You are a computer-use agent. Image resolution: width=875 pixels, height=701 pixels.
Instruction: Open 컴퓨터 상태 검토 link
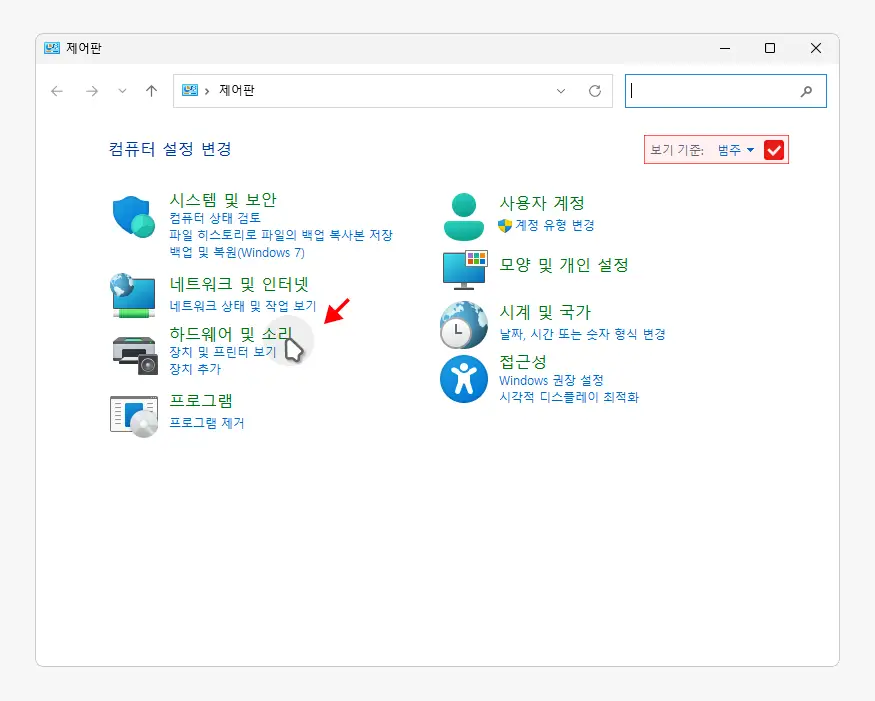215,218
